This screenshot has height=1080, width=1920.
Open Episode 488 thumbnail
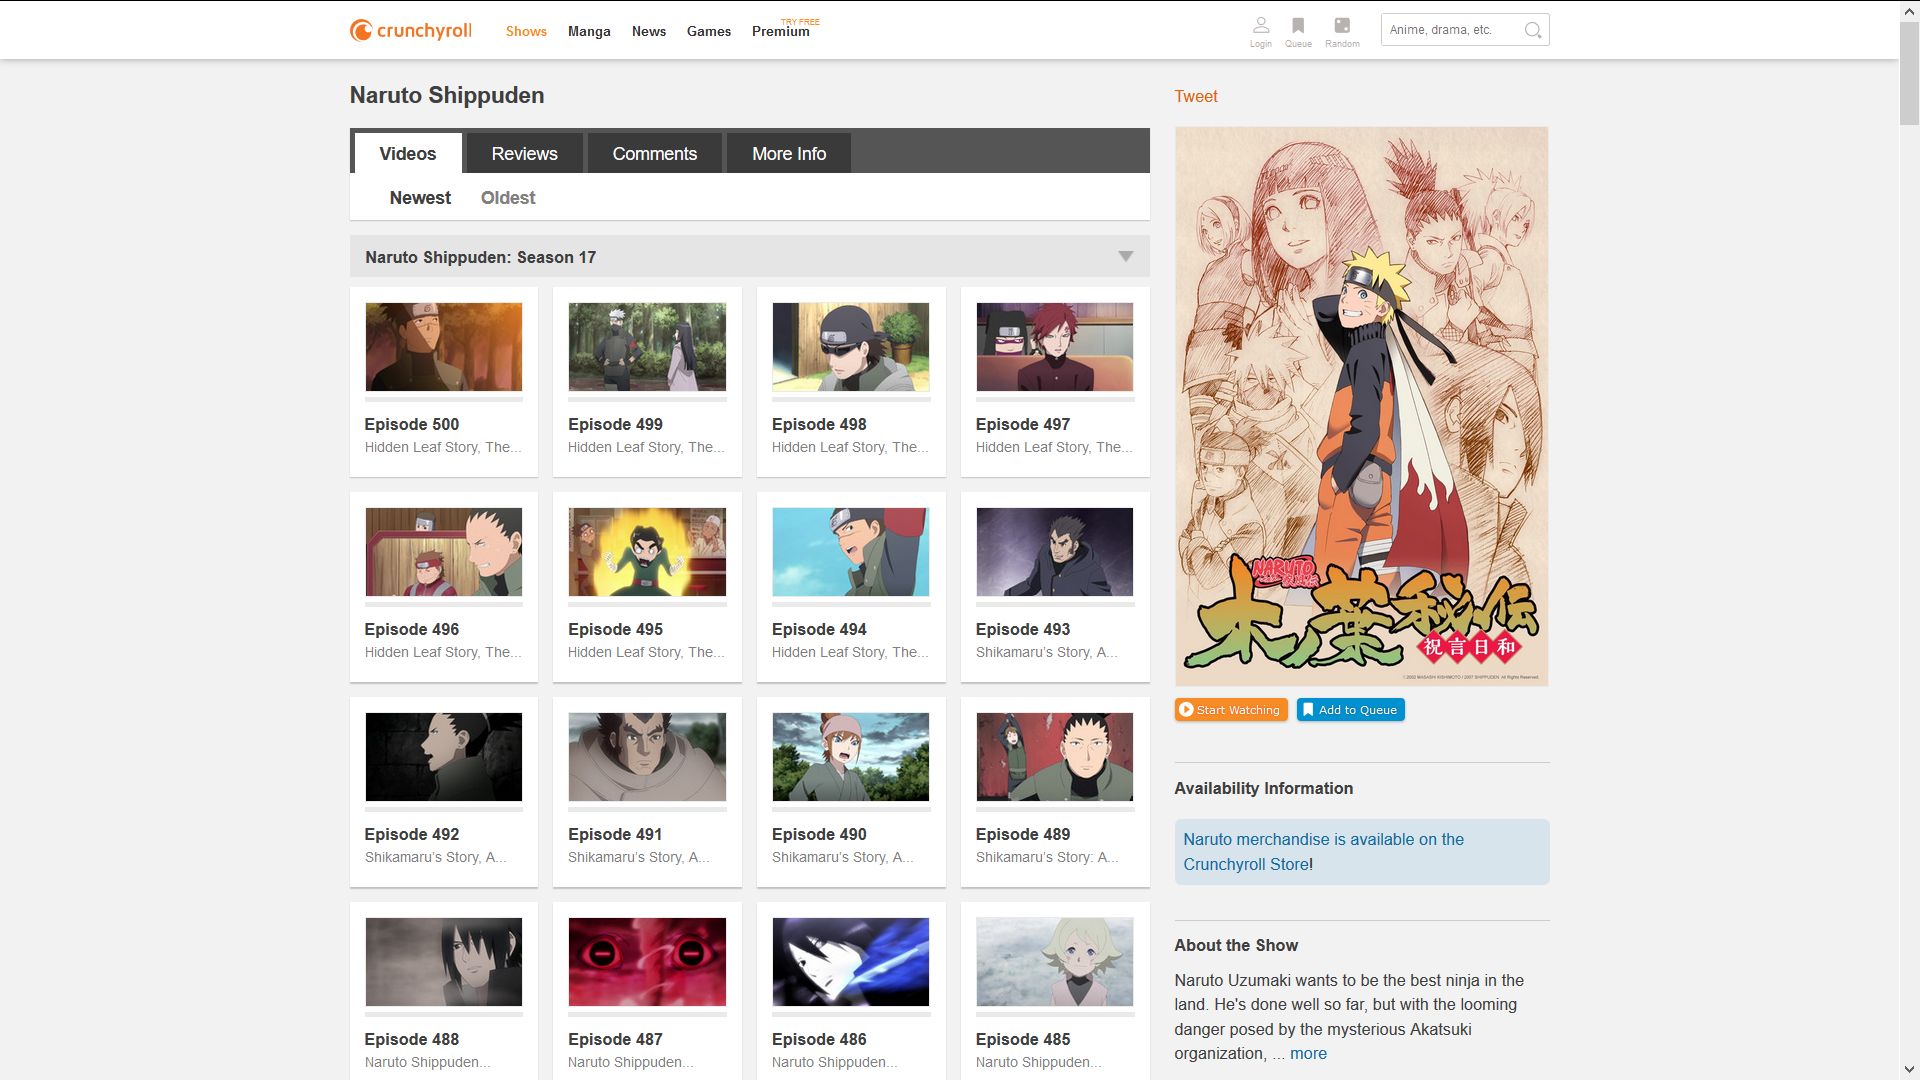pos(444,962)
